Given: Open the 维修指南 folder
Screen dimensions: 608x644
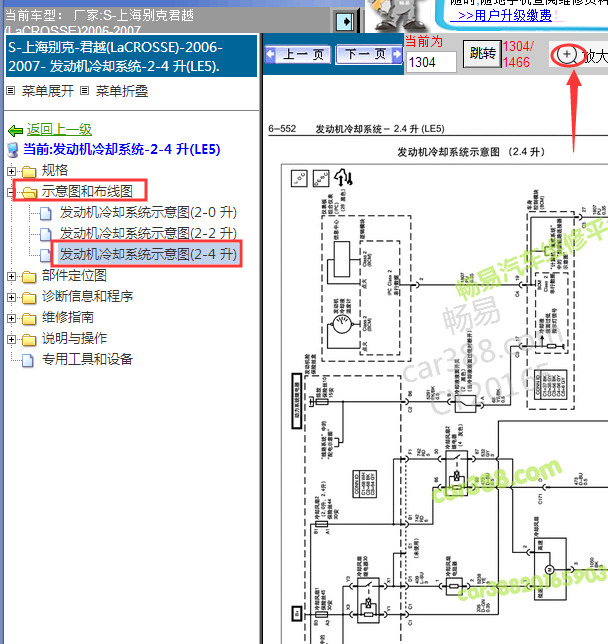Looking at the screenshot, I should tap(68, 317).
